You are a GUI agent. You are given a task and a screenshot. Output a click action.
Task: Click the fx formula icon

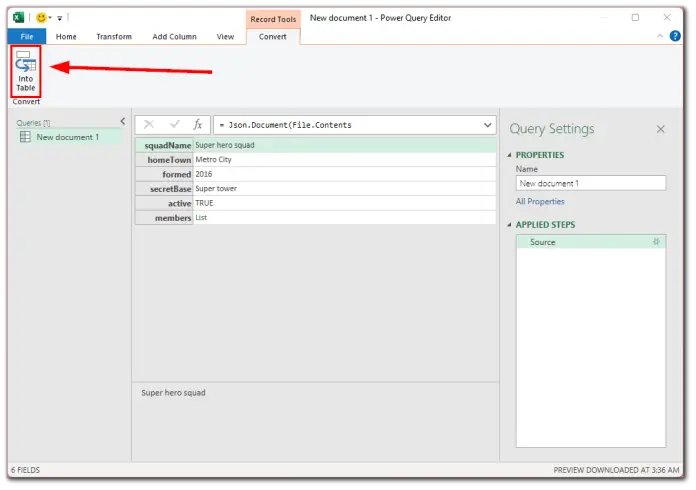[x=198, y=125]
